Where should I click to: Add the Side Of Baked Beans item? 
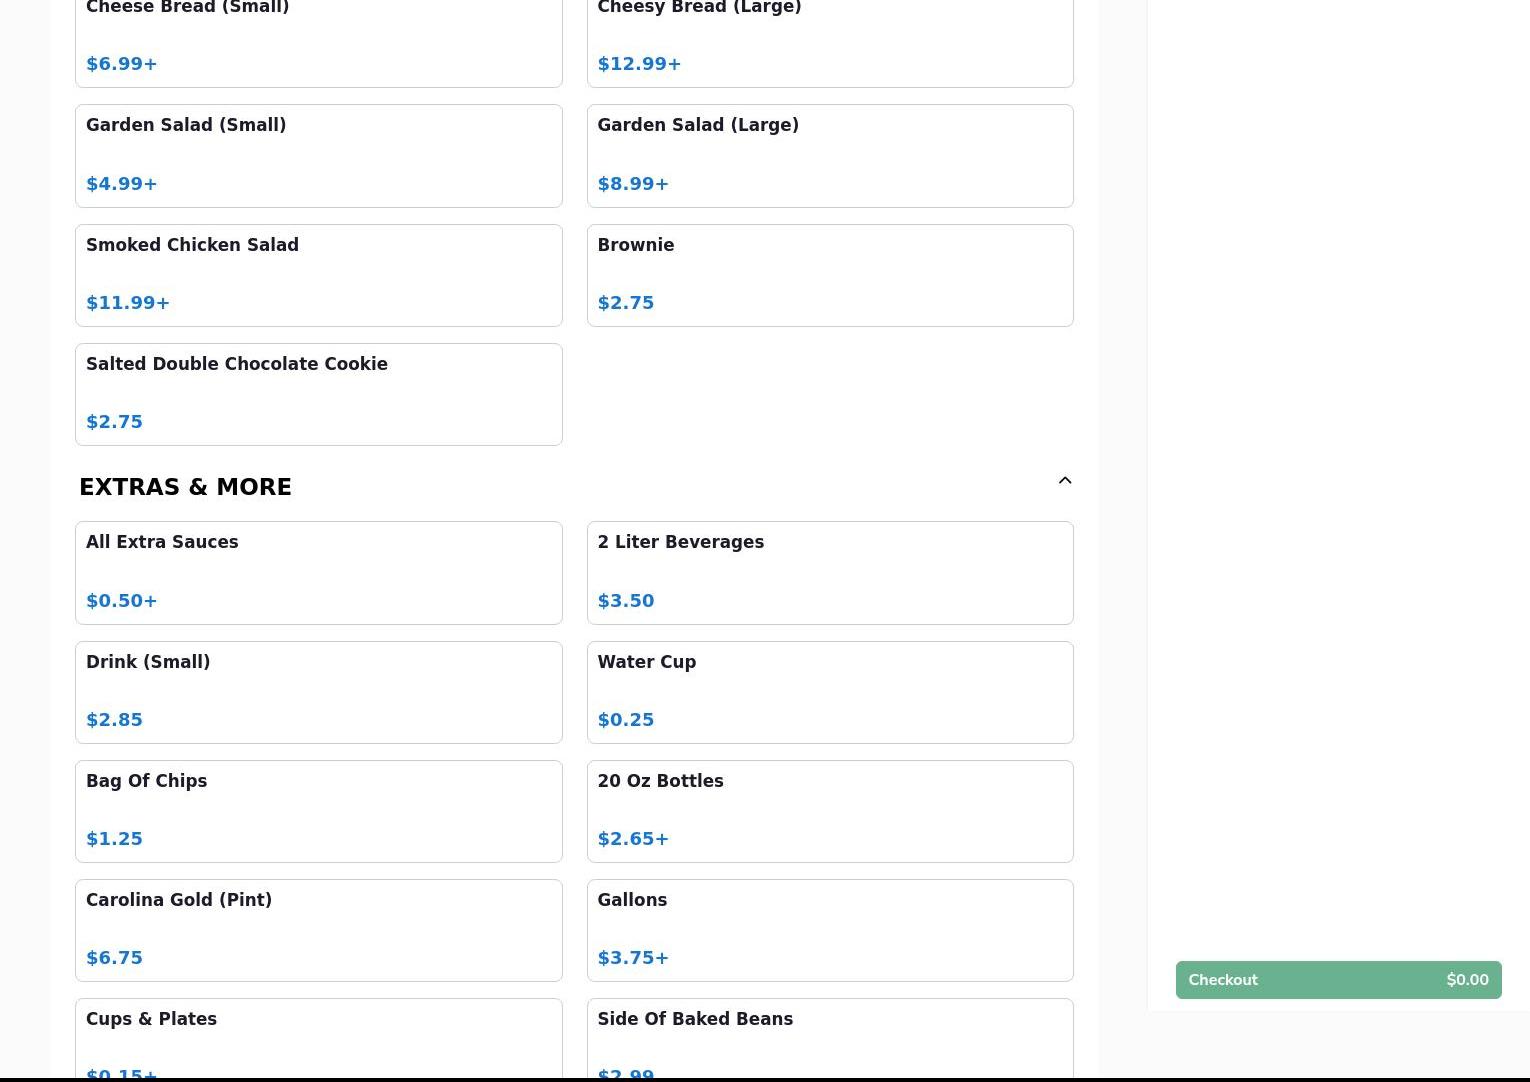(x=830, y=1039)
